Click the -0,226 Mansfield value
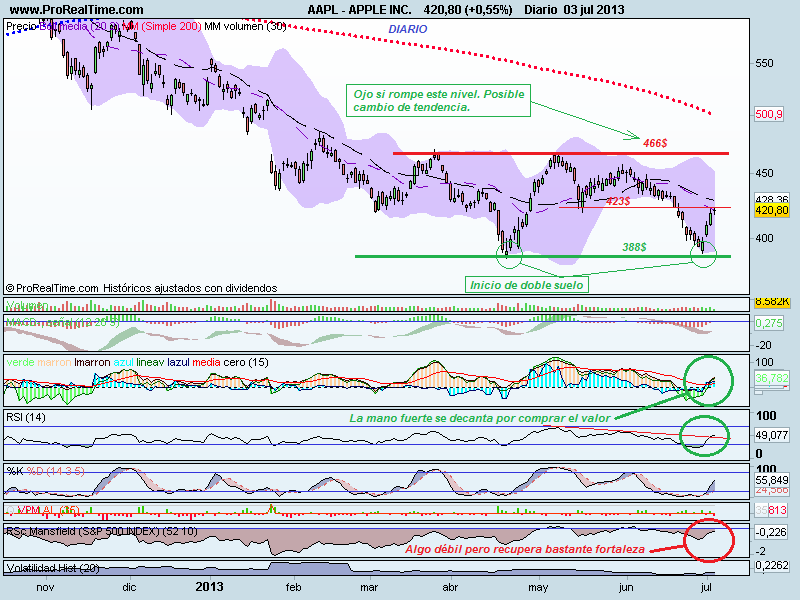Viewport: 800px width, 600px height. [771, 532]
